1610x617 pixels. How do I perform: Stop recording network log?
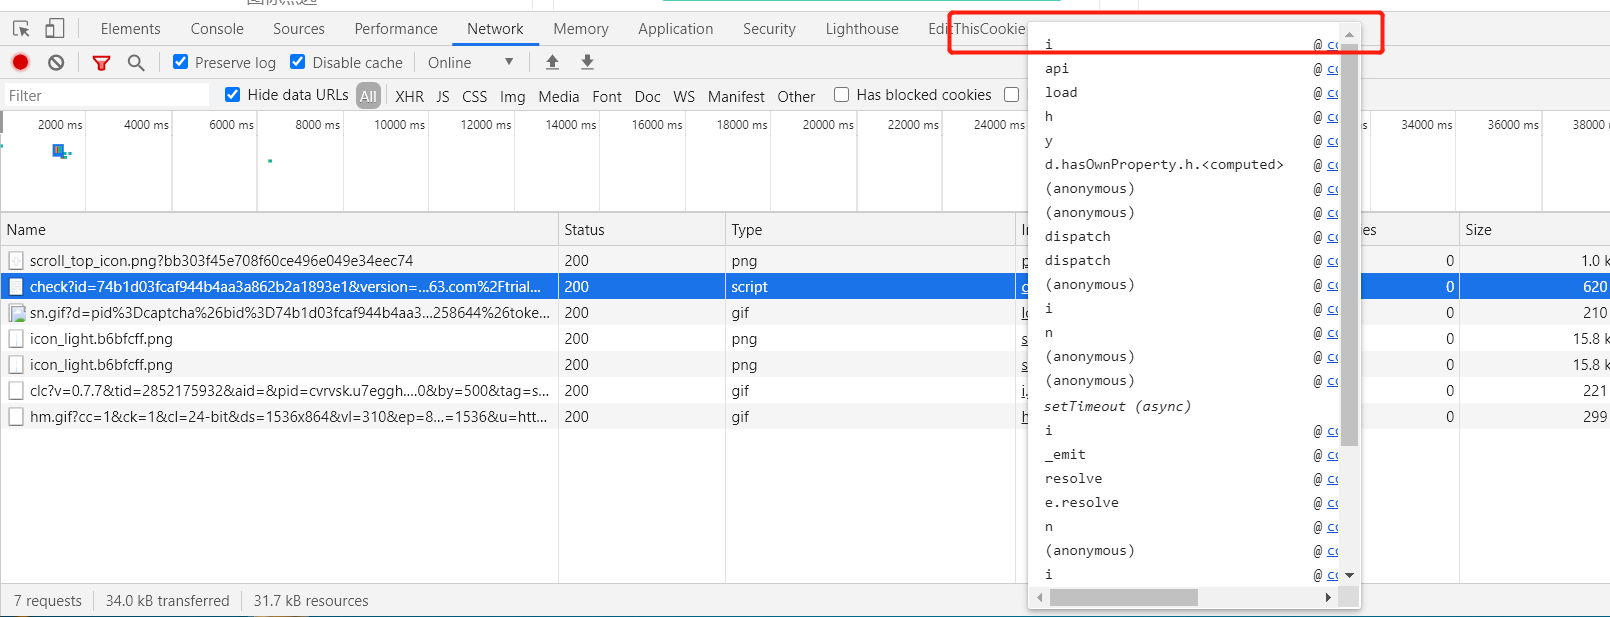click(x=20, y=62)
